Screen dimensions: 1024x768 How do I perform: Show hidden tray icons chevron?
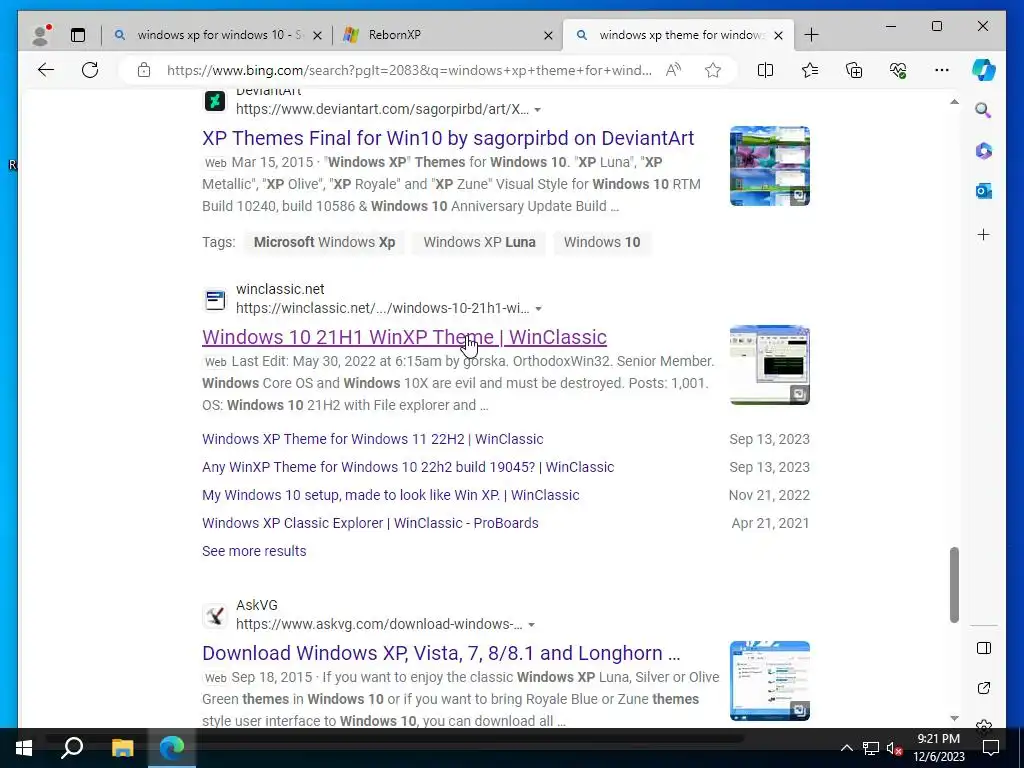click(846, 748)
